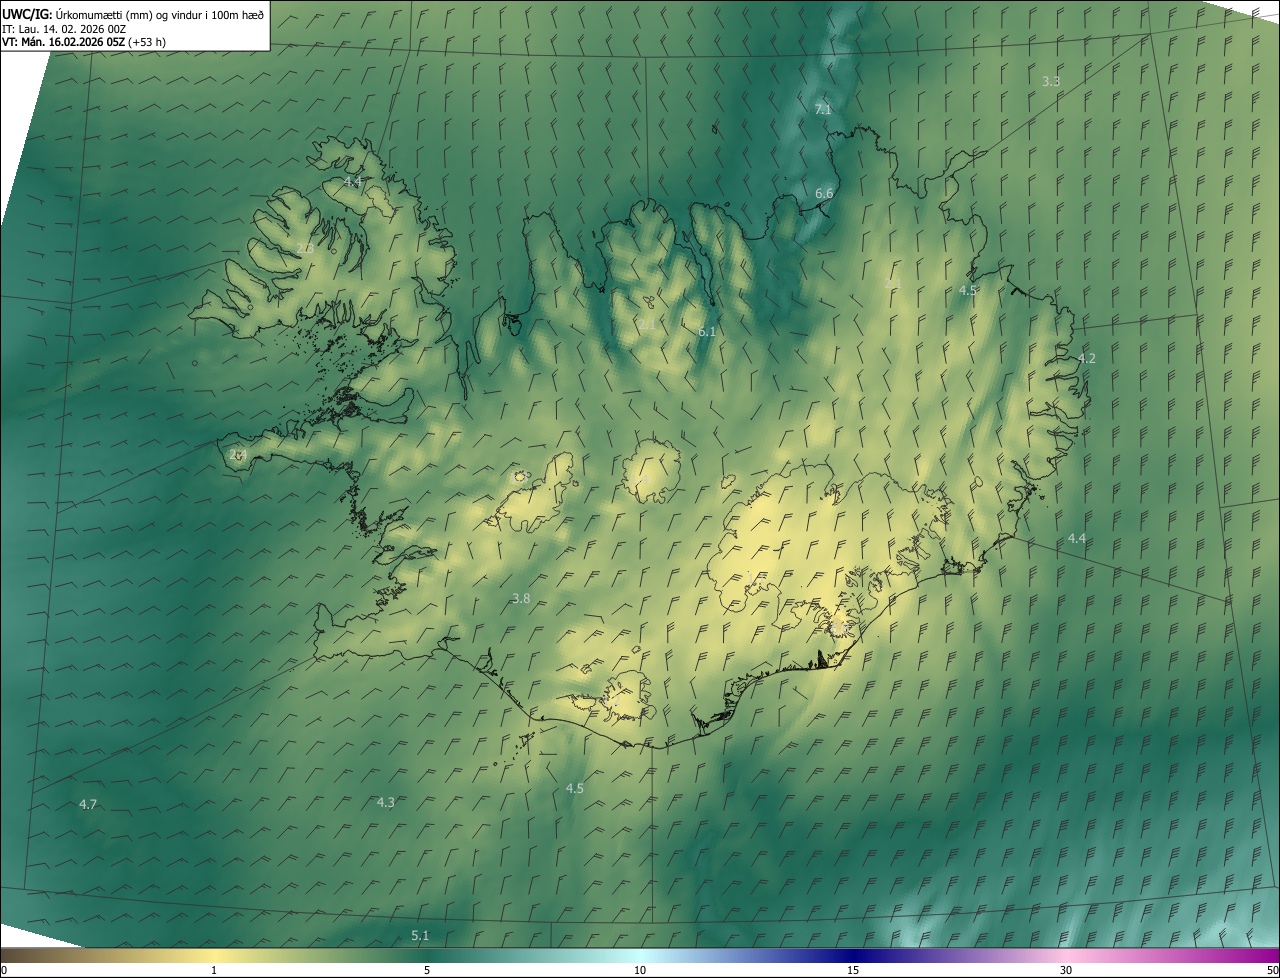Select the 'IT: Lau. 14. 02. 2026 00Z' line
The image size is (1280, 978).
[64, 29]
